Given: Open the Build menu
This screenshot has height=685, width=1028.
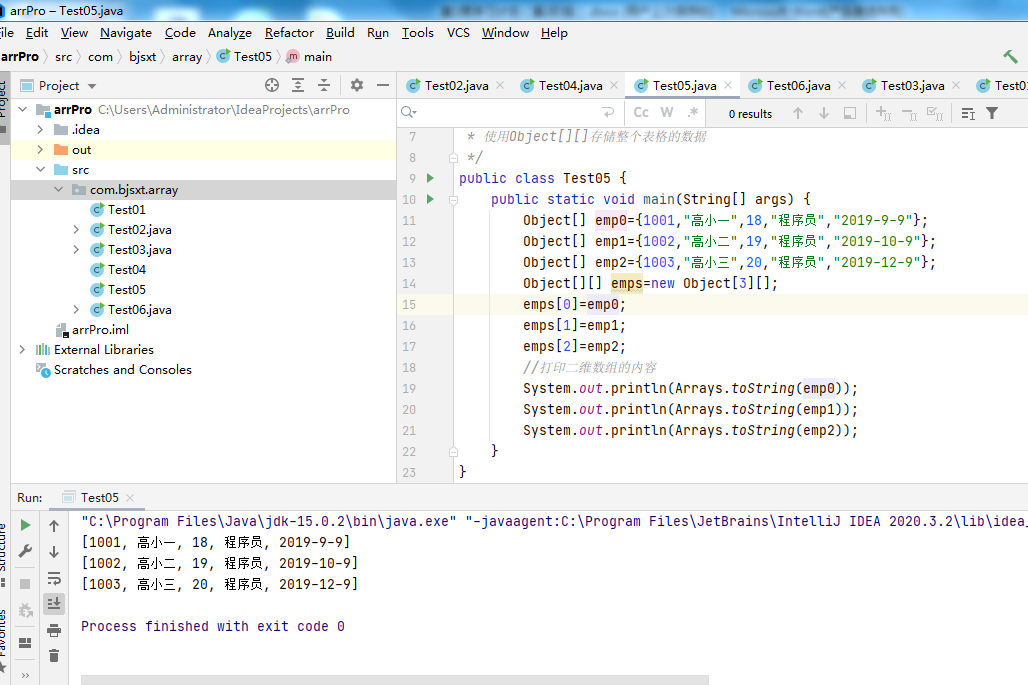Looking at the screenshot, I should pos(340,33).
